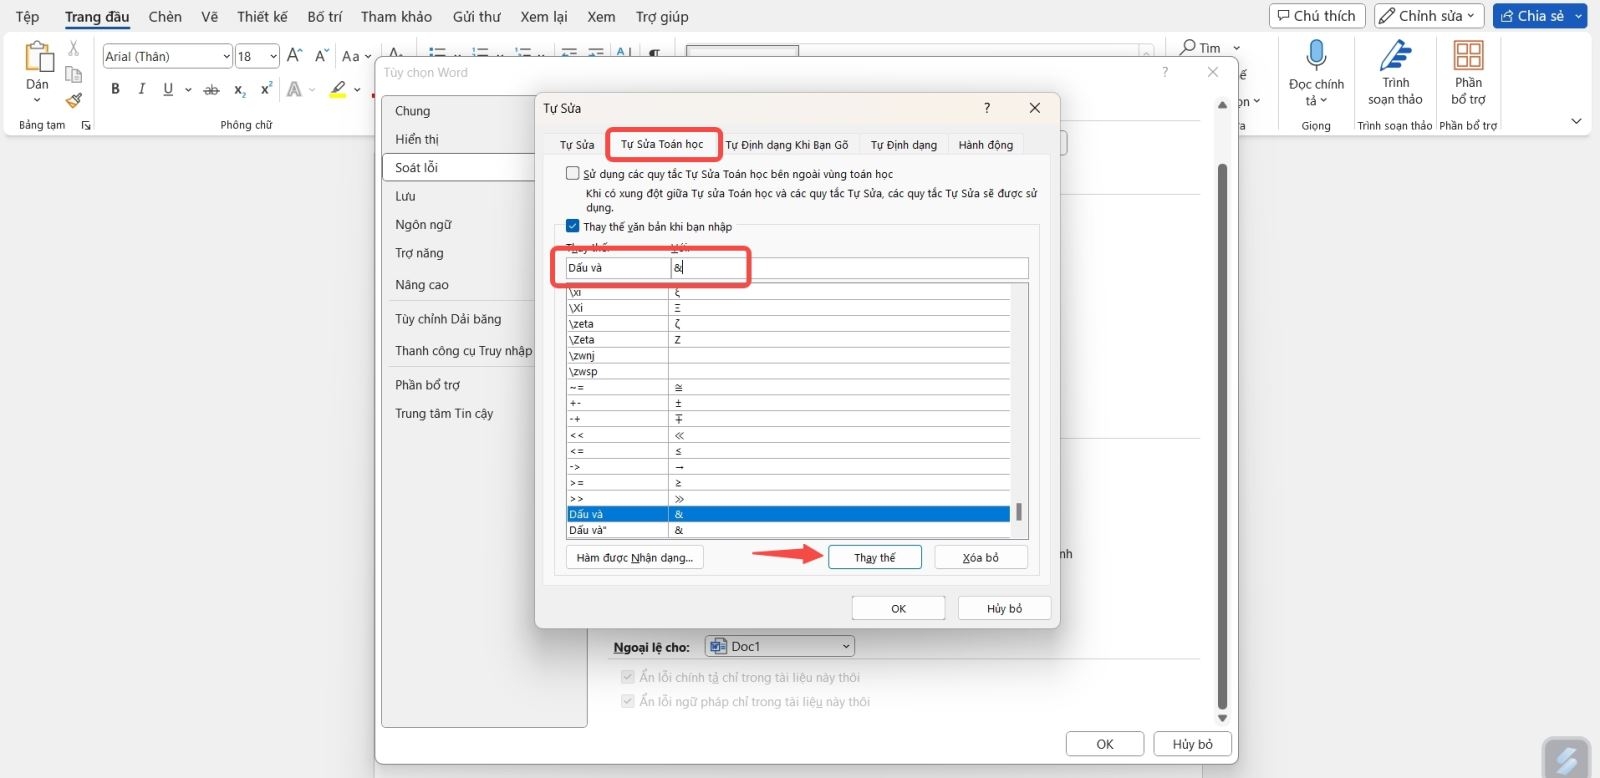Select Ngôn ngữ in Word Options sidebar
The height and width of the screenshot is (778, 1600).
click(424, 225)
